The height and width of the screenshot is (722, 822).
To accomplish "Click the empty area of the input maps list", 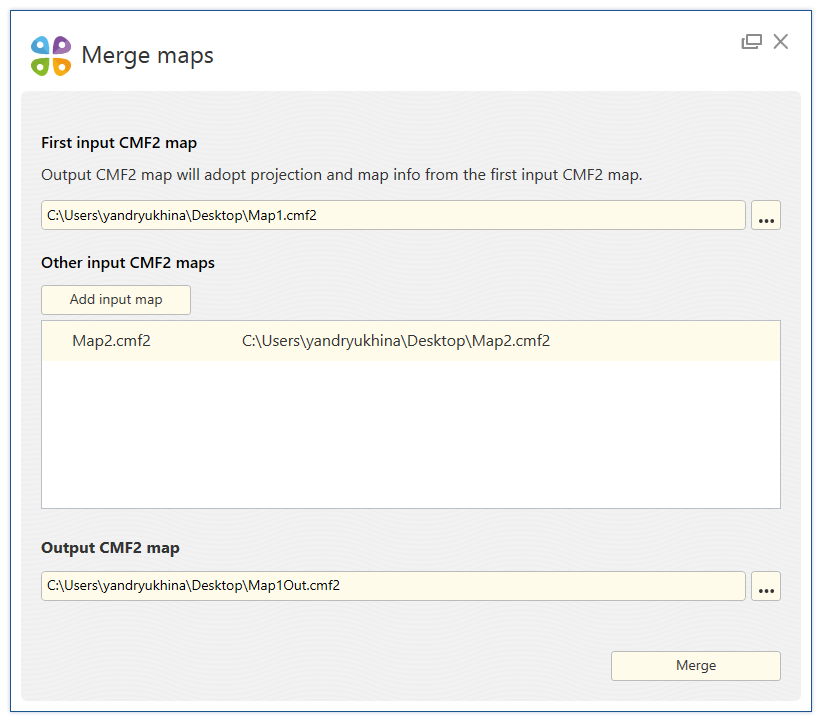I will point(410,434).
